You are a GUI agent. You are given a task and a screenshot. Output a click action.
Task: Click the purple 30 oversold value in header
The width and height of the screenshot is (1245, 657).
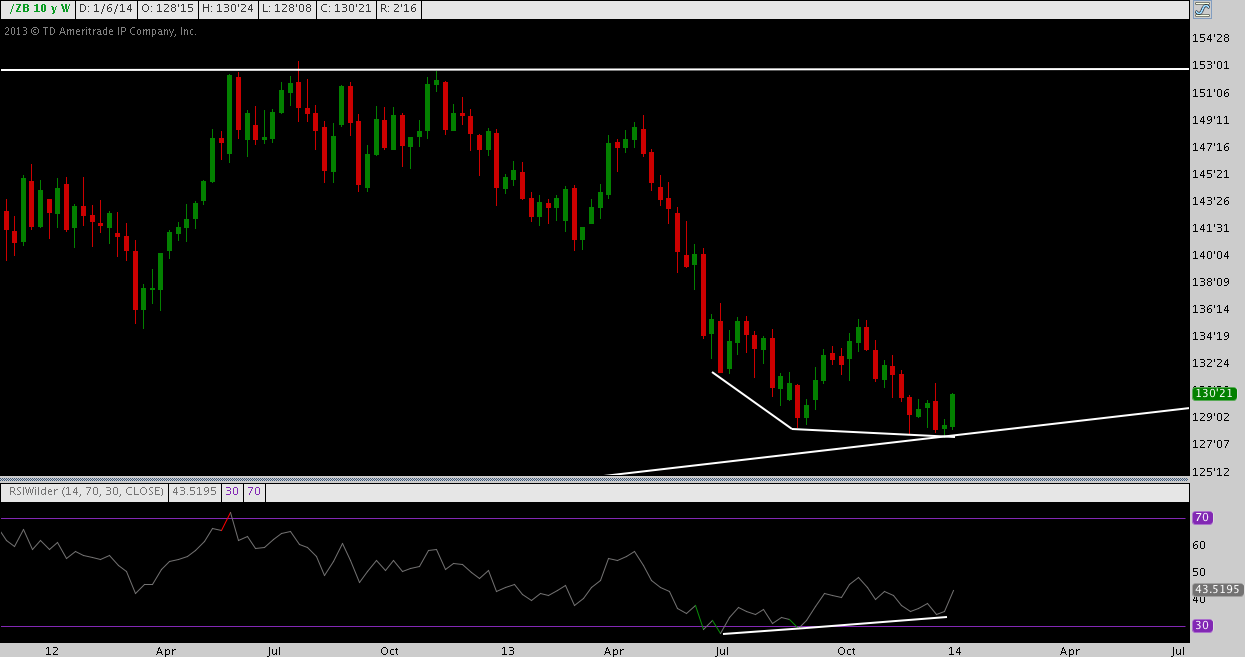coord(232,492)
